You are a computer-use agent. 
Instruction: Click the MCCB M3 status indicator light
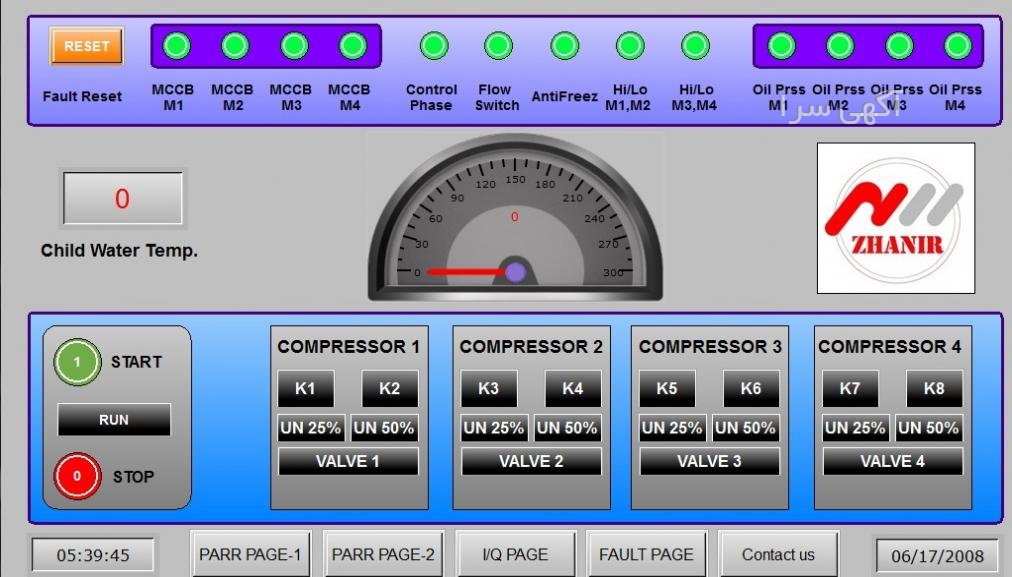tap(294, 46)
